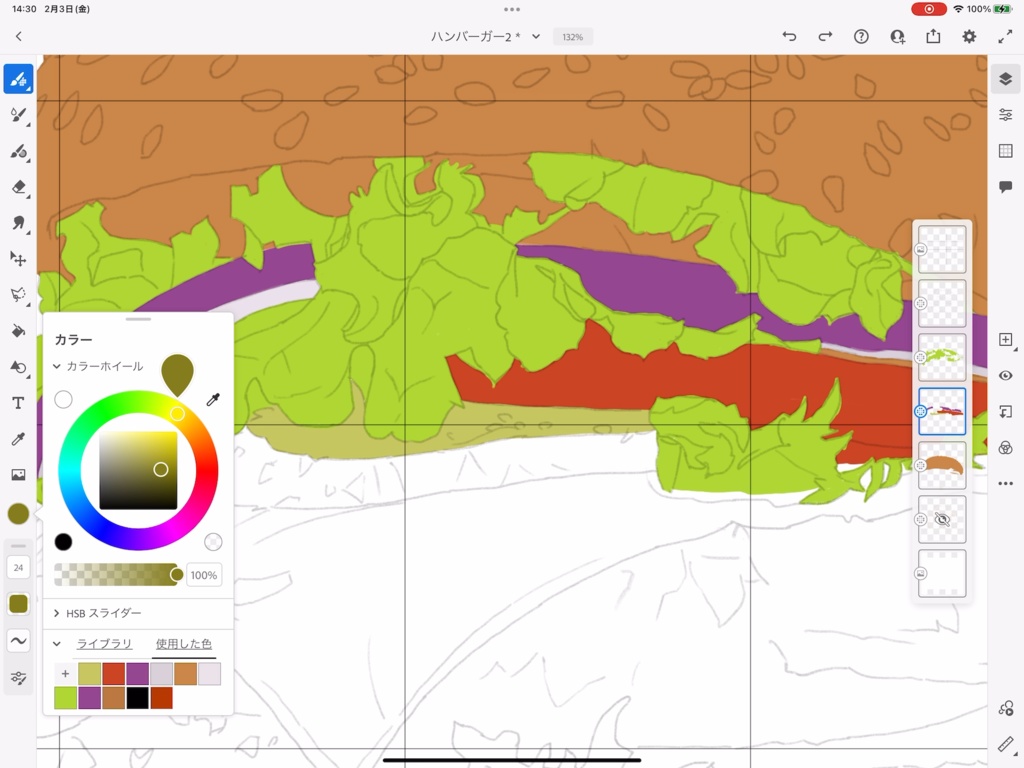Choose the white color preset circle
Image resolution: width=1024 pixels, height=768 pixels.
click(x=63, y=400)
